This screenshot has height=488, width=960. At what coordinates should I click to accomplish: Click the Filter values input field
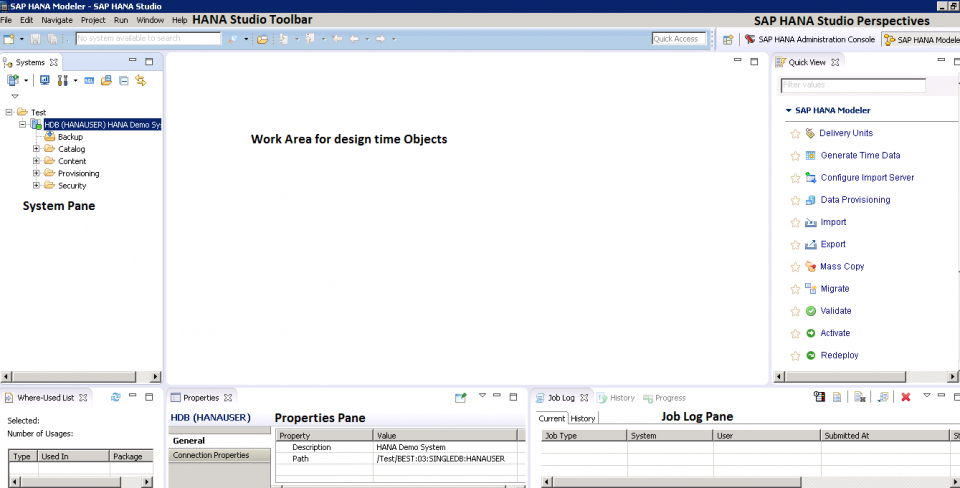click(x=852, y=86)
